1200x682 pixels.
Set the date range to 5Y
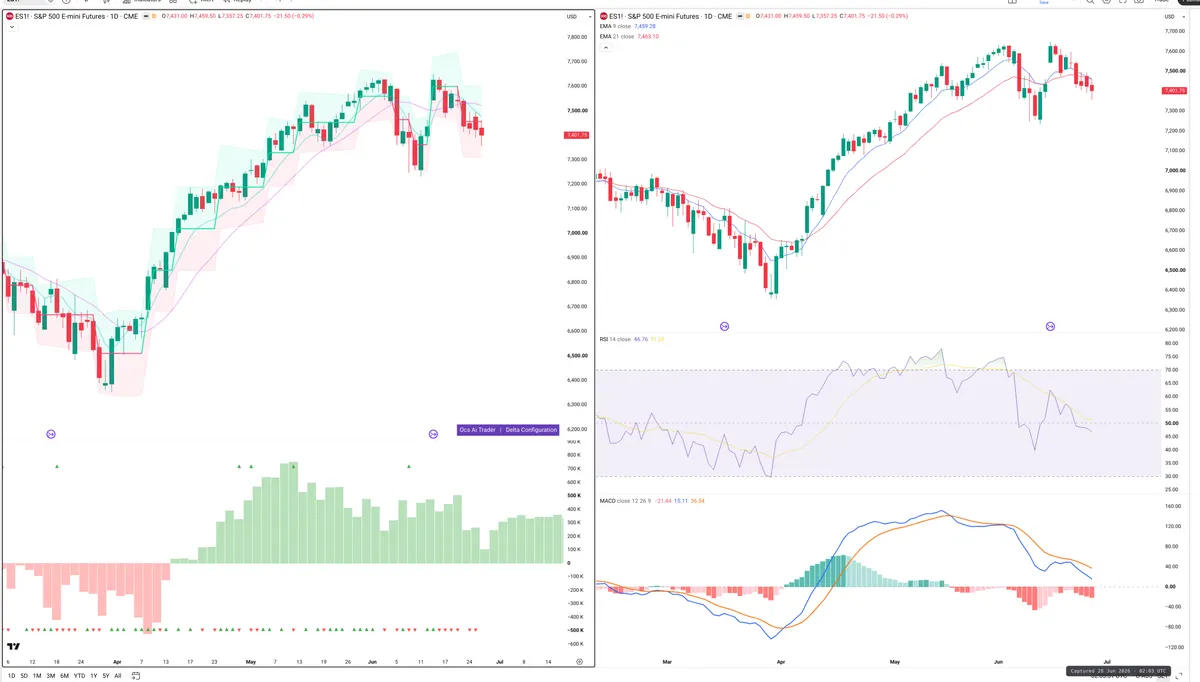(106, 676)
